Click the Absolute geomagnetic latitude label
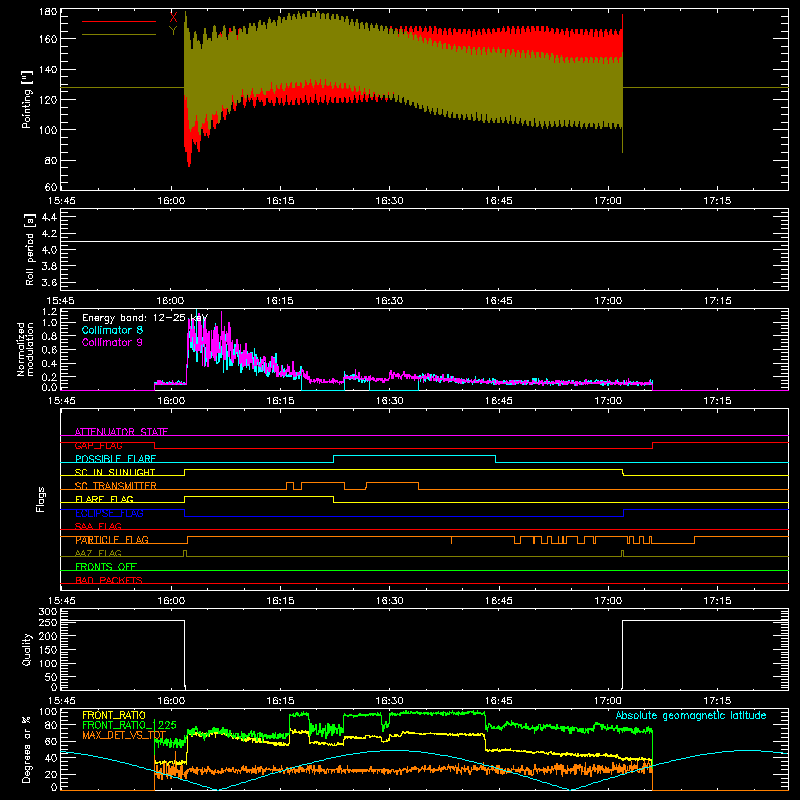This screenshot has height=800, width=800. (691, 715)
